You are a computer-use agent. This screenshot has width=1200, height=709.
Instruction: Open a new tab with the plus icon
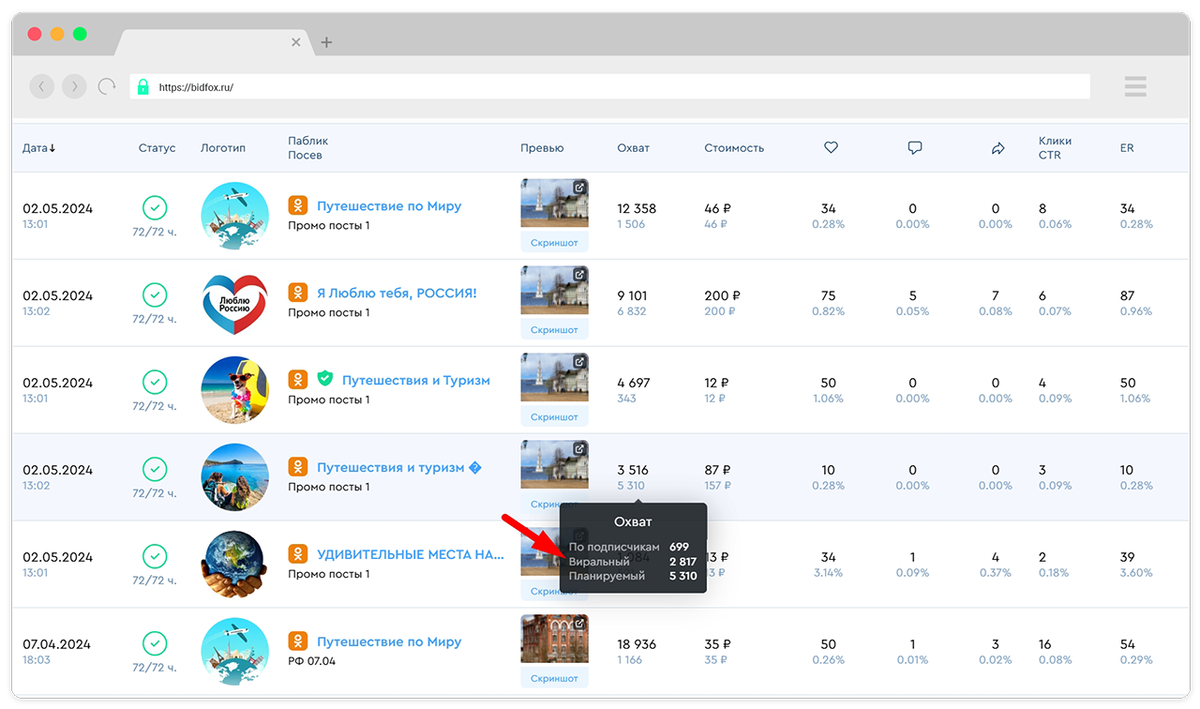coord(326,42)
